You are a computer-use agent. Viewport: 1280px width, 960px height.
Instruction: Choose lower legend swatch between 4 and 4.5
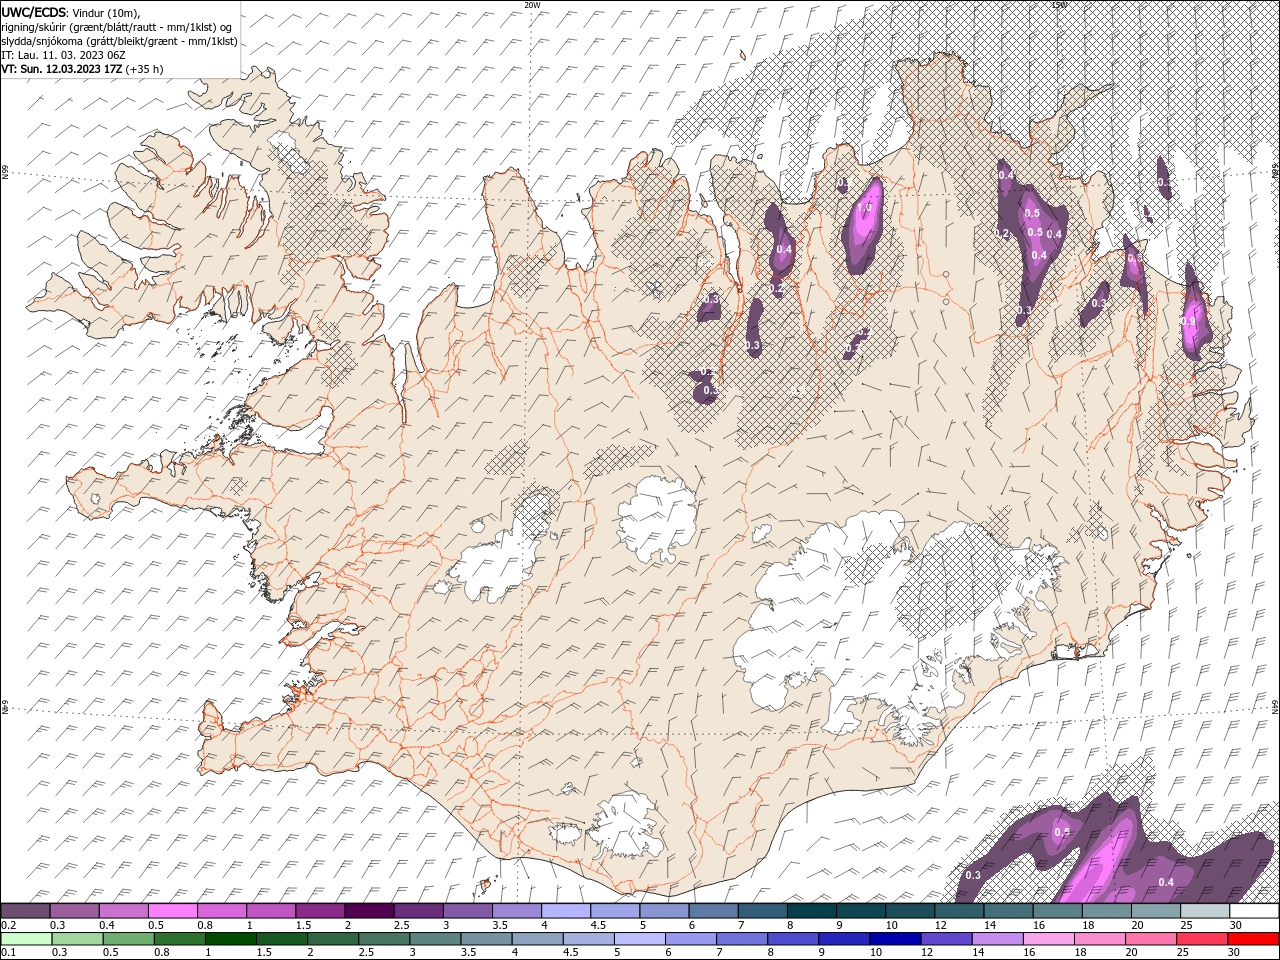[x=536, y=939]
